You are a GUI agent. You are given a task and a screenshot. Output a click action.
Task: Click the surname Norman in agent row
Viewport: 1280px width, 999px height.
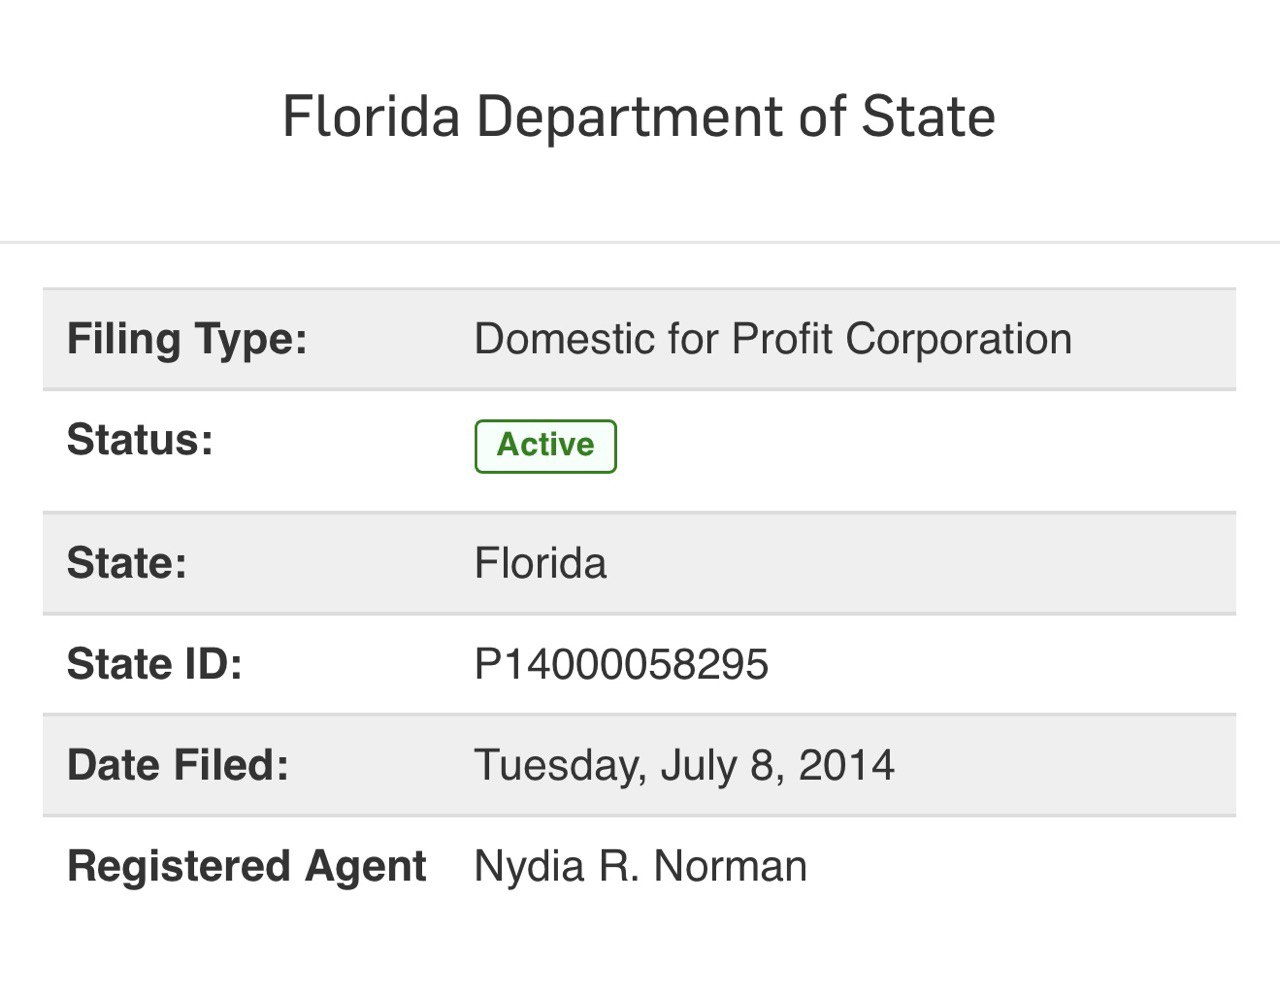(x=730, y=866)
